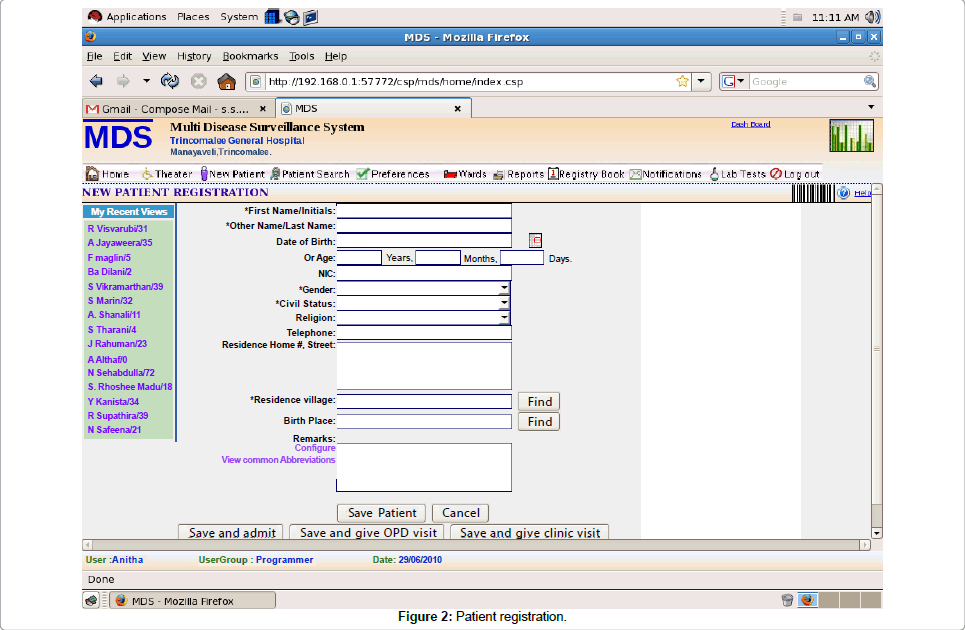This screenshot has width=965, height=630.
Task: Click Log out in MDS menu
Action: (x=795, y=174)
